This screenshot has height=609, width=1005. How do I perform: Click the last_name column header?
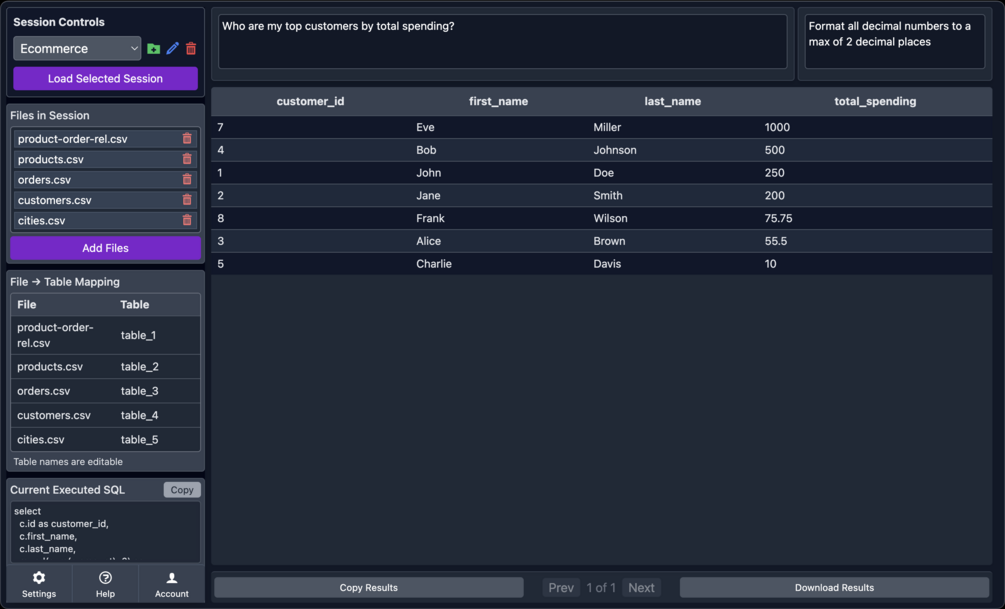pyautogui.click(x=673, y=101)
